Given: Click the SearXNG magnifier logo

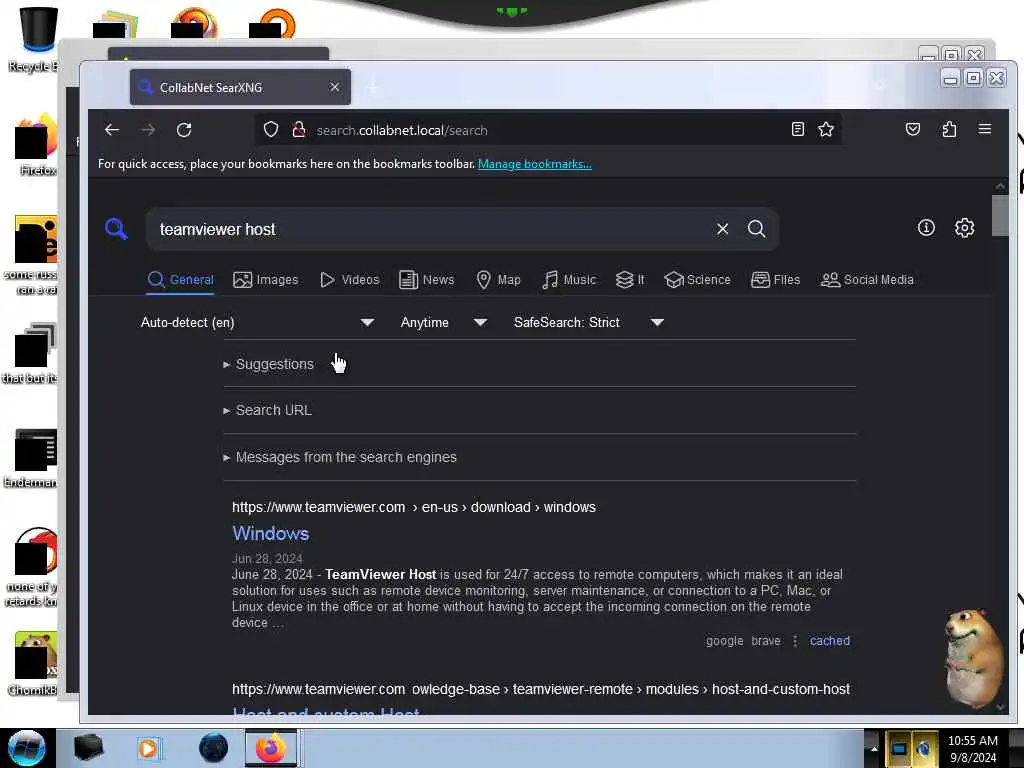Looking at the screenshot, I should point(116,229).
